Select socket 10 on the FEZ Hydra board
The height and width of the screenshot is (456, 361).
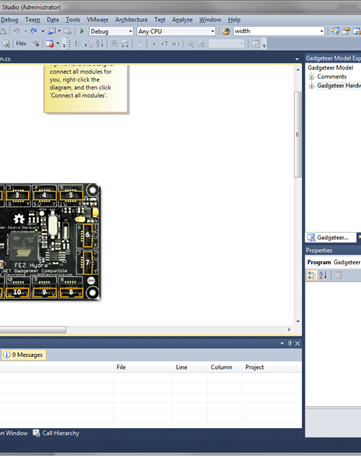click(17, 292)
